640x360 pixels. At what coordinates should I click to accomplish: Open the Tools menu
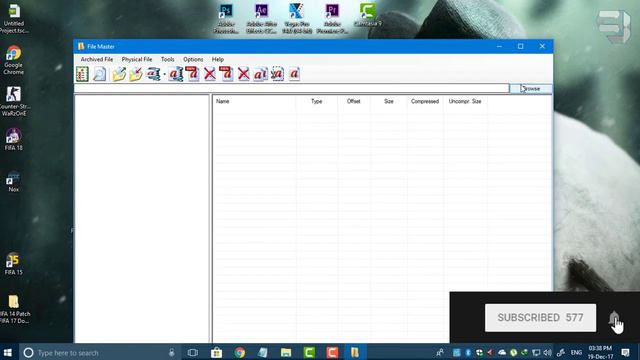pyautogui.click(x=167, y=59)
